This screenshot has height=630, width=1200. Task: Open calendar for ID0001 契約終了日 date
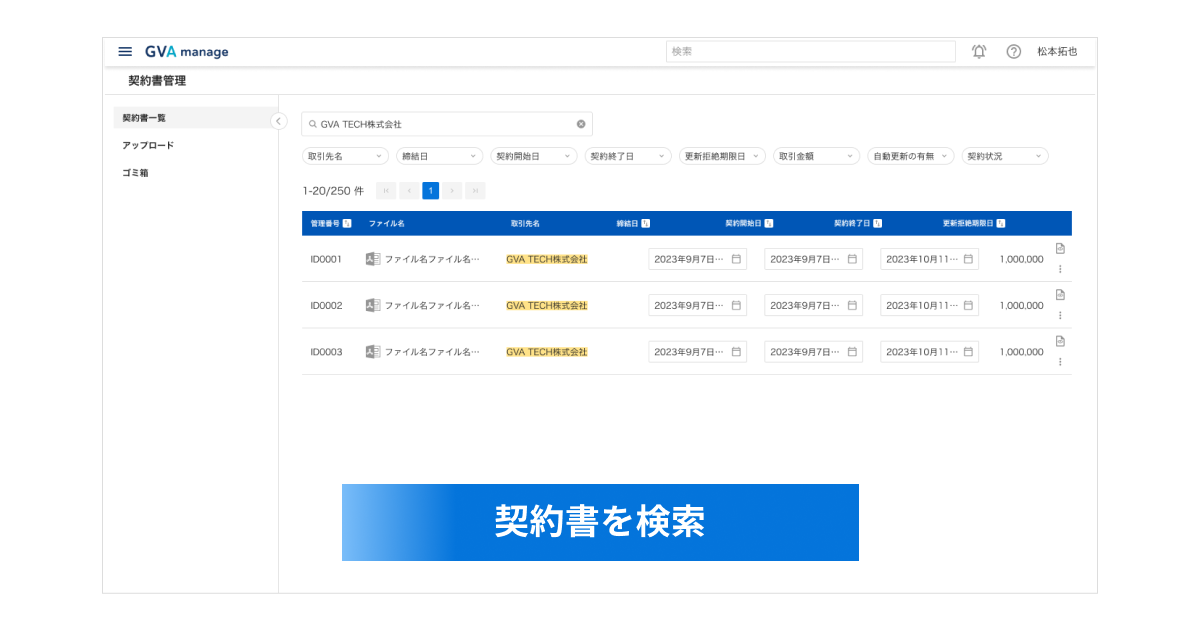click(x=968, y=259)
